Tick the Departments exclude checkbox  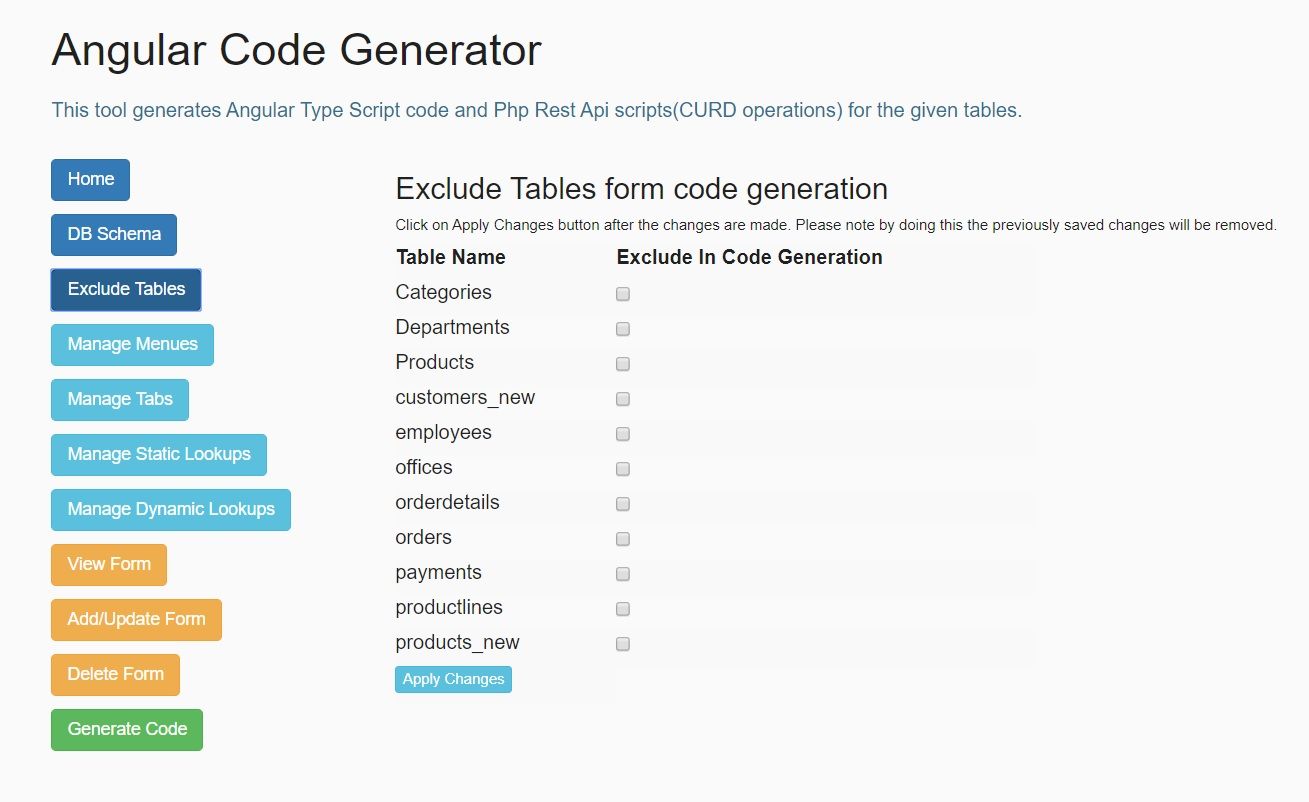tap(623, 329)
